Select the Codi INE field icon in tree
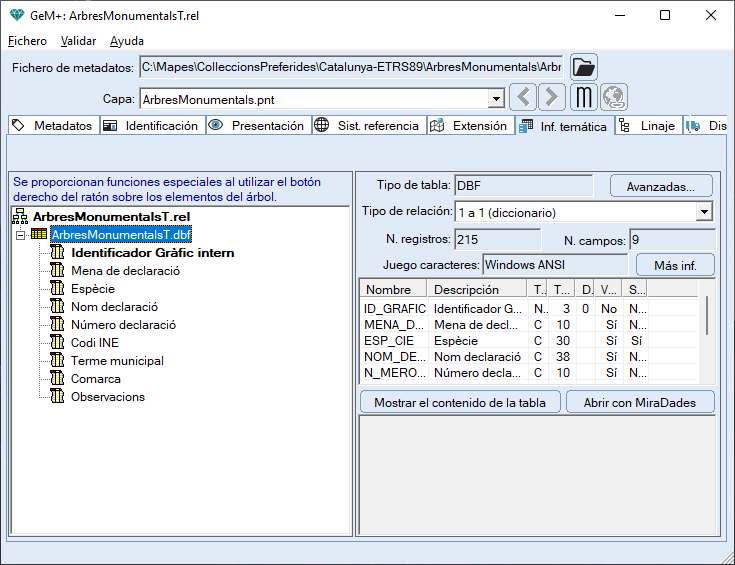This screenshot has width=735, height=565. click(58, 343)
